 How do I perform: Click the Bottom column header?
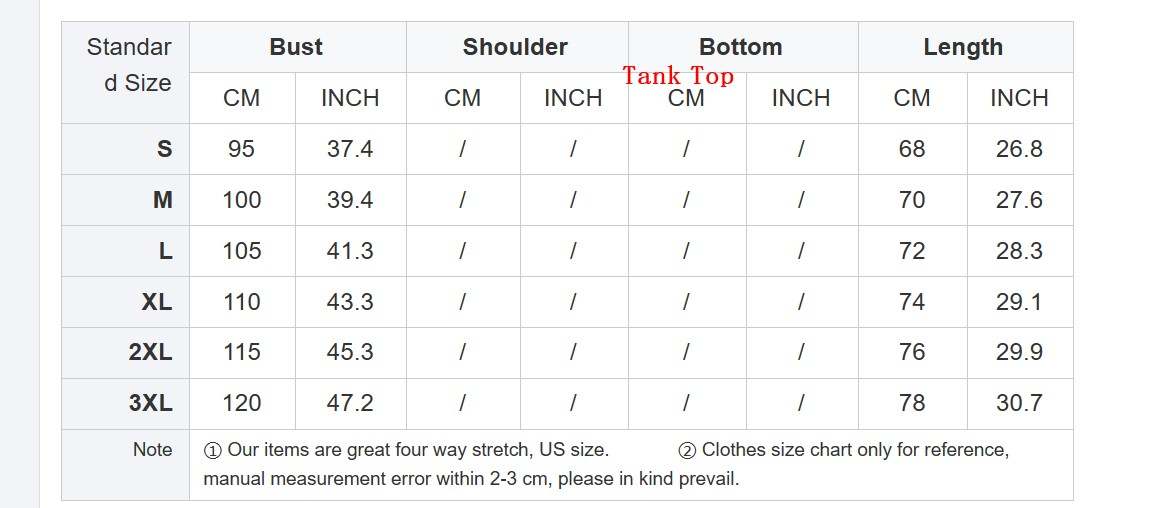point(740,47)
